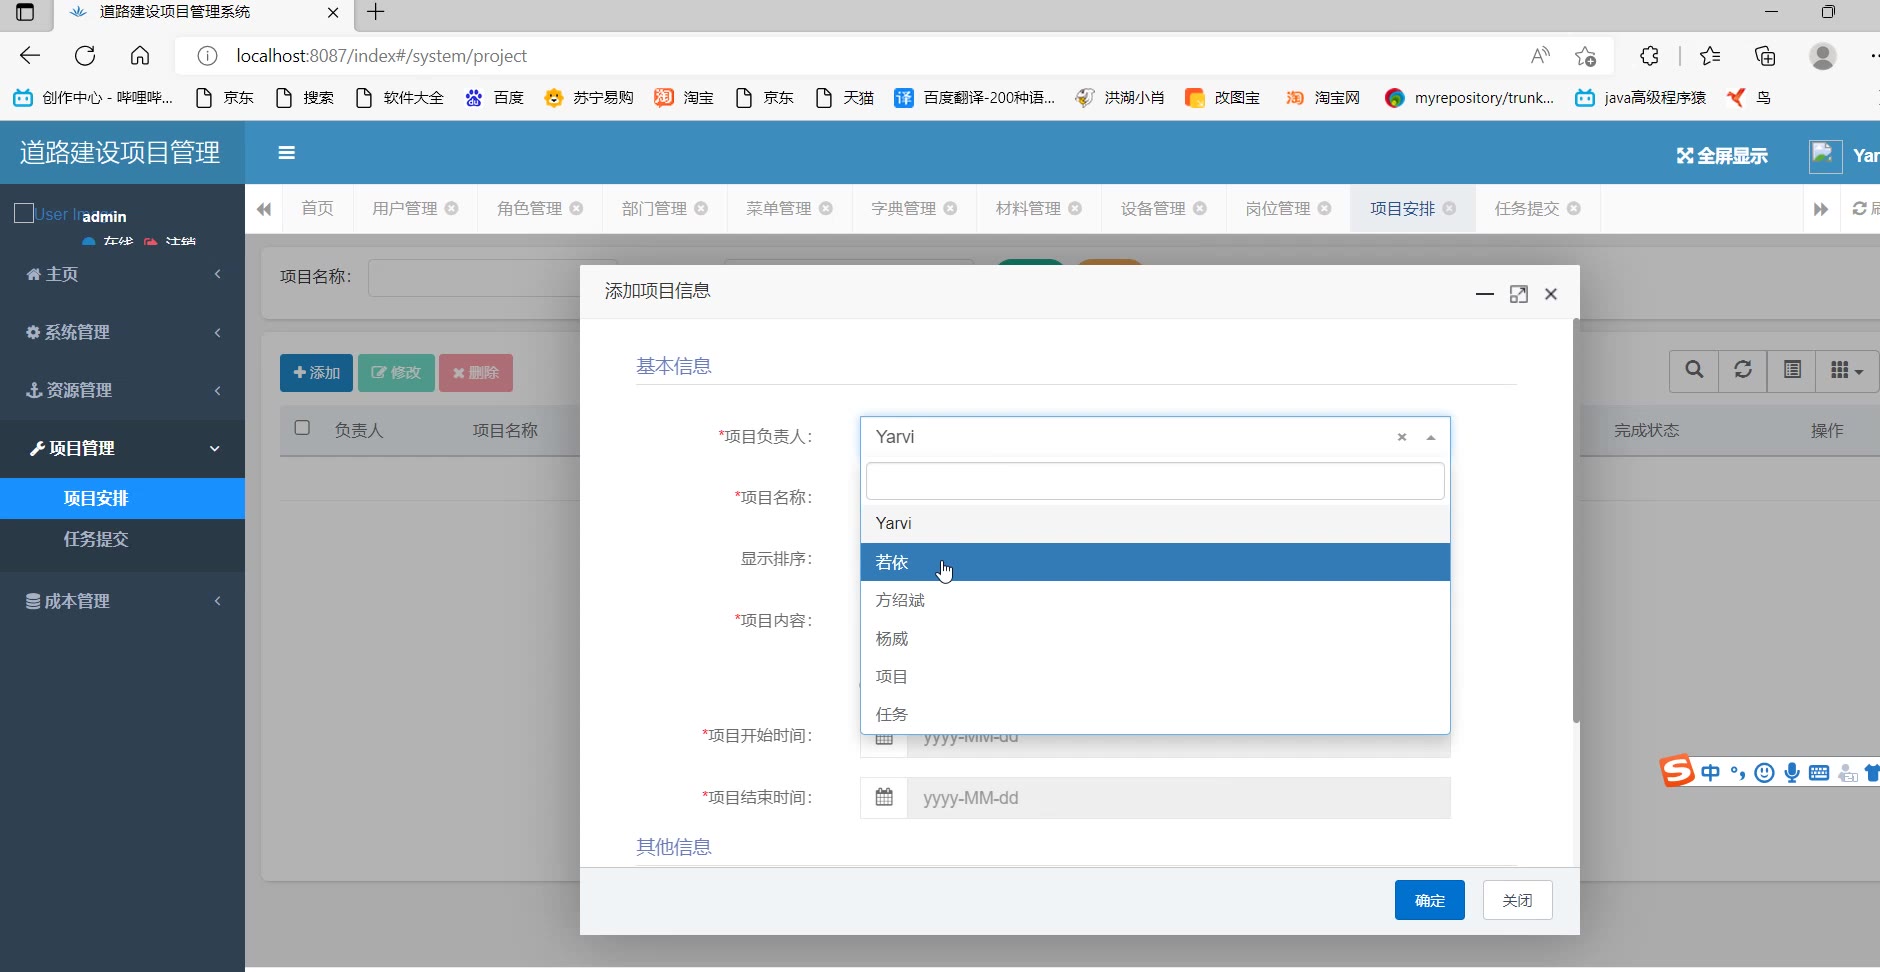Click the table refresh icon
The height and width of the screenshot is (972, 1880).
point(1742,370)
